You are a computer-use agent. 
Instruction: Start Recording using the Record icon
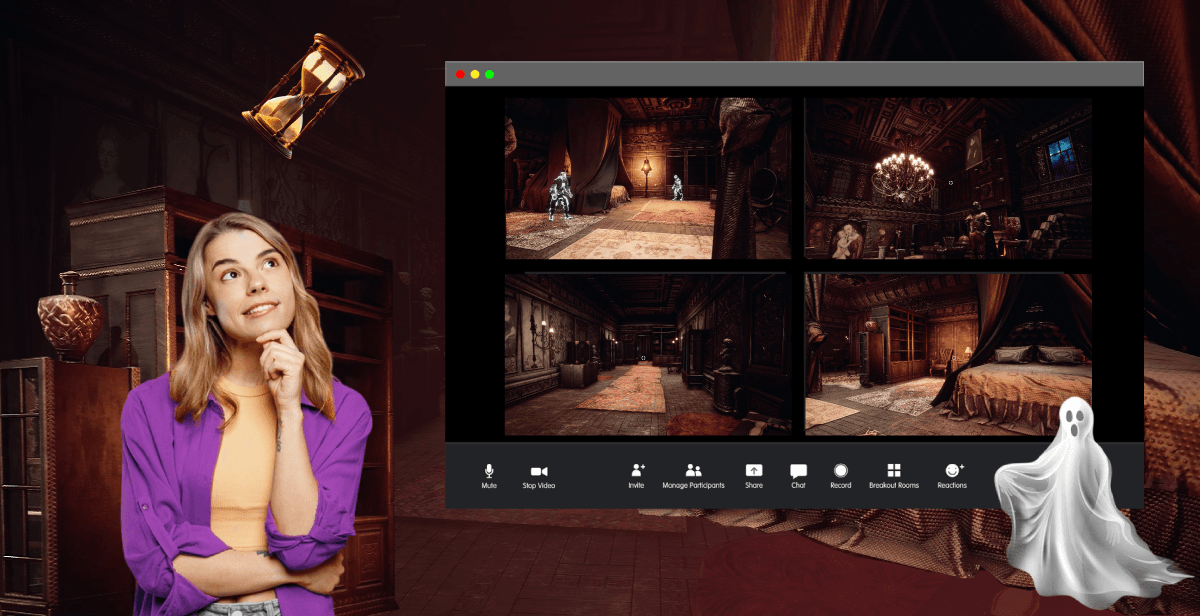click(x=840, y=470)
